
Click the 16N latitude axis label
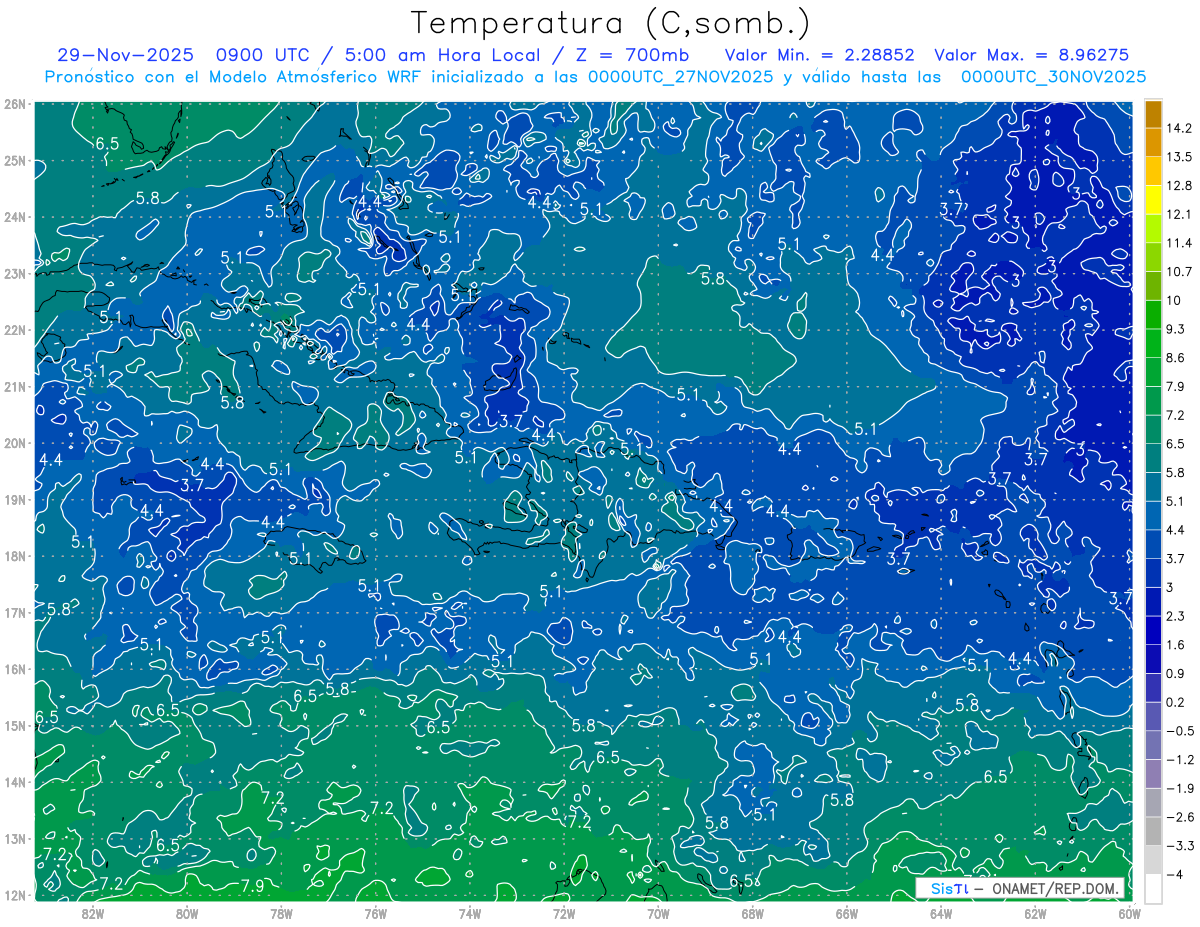point(14,669)
